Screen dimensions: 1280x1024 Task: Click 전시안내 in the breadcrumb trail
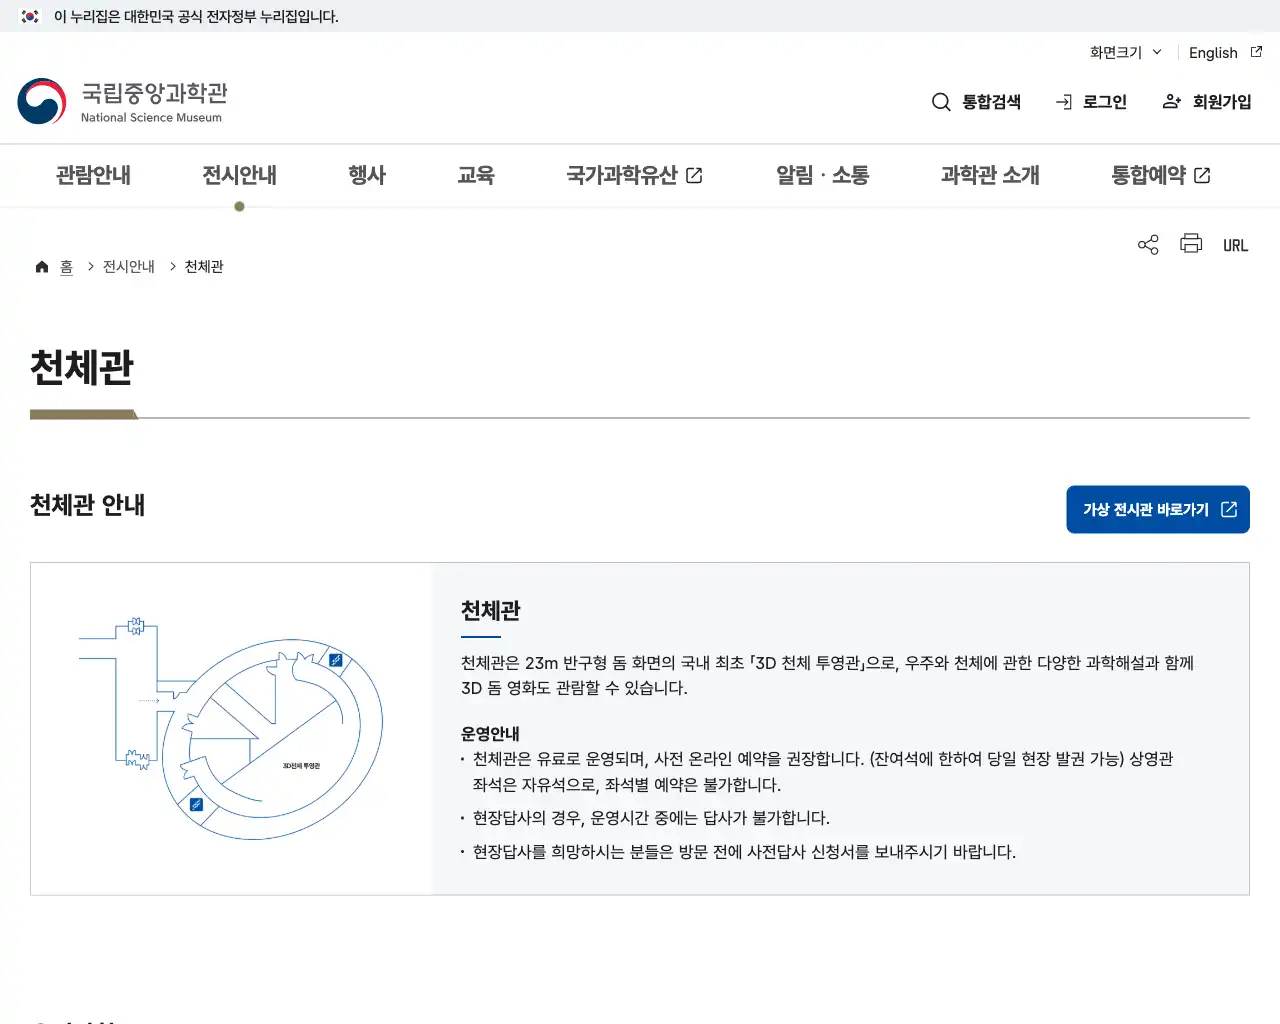tap(127, 266)
